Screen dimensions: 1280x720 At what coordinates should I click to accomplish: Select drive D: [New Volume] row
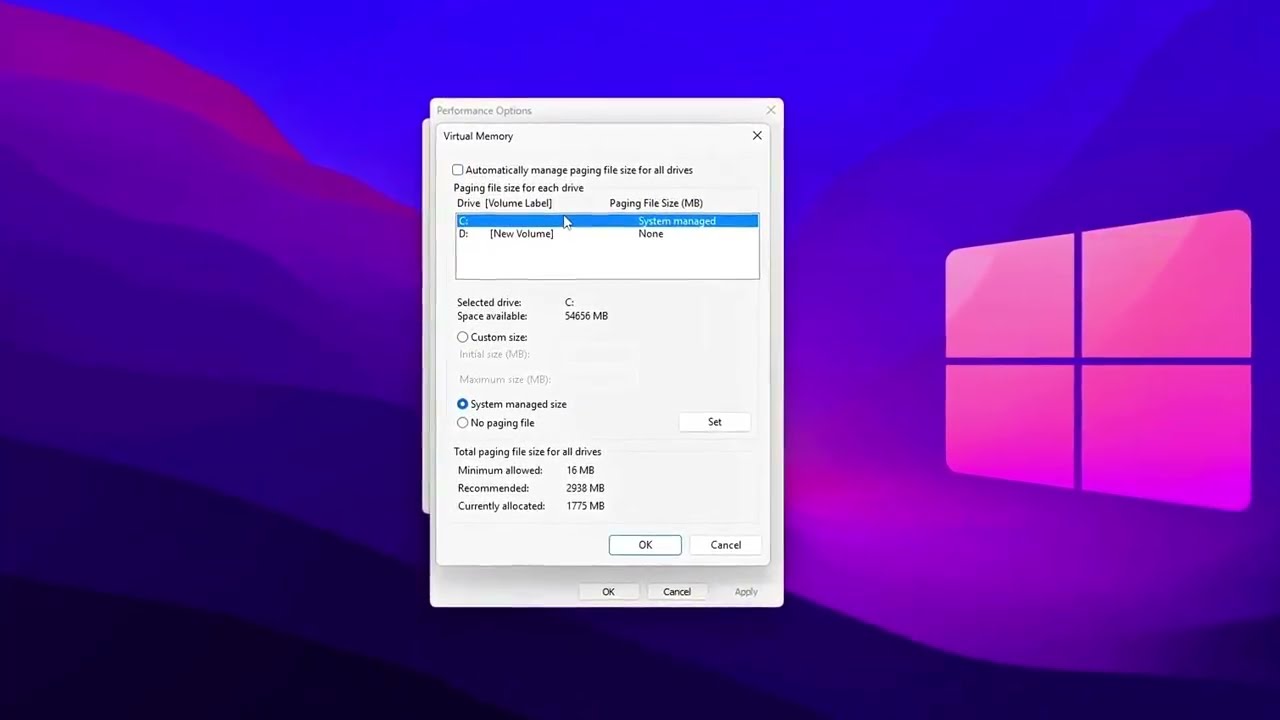click(607, 234)
